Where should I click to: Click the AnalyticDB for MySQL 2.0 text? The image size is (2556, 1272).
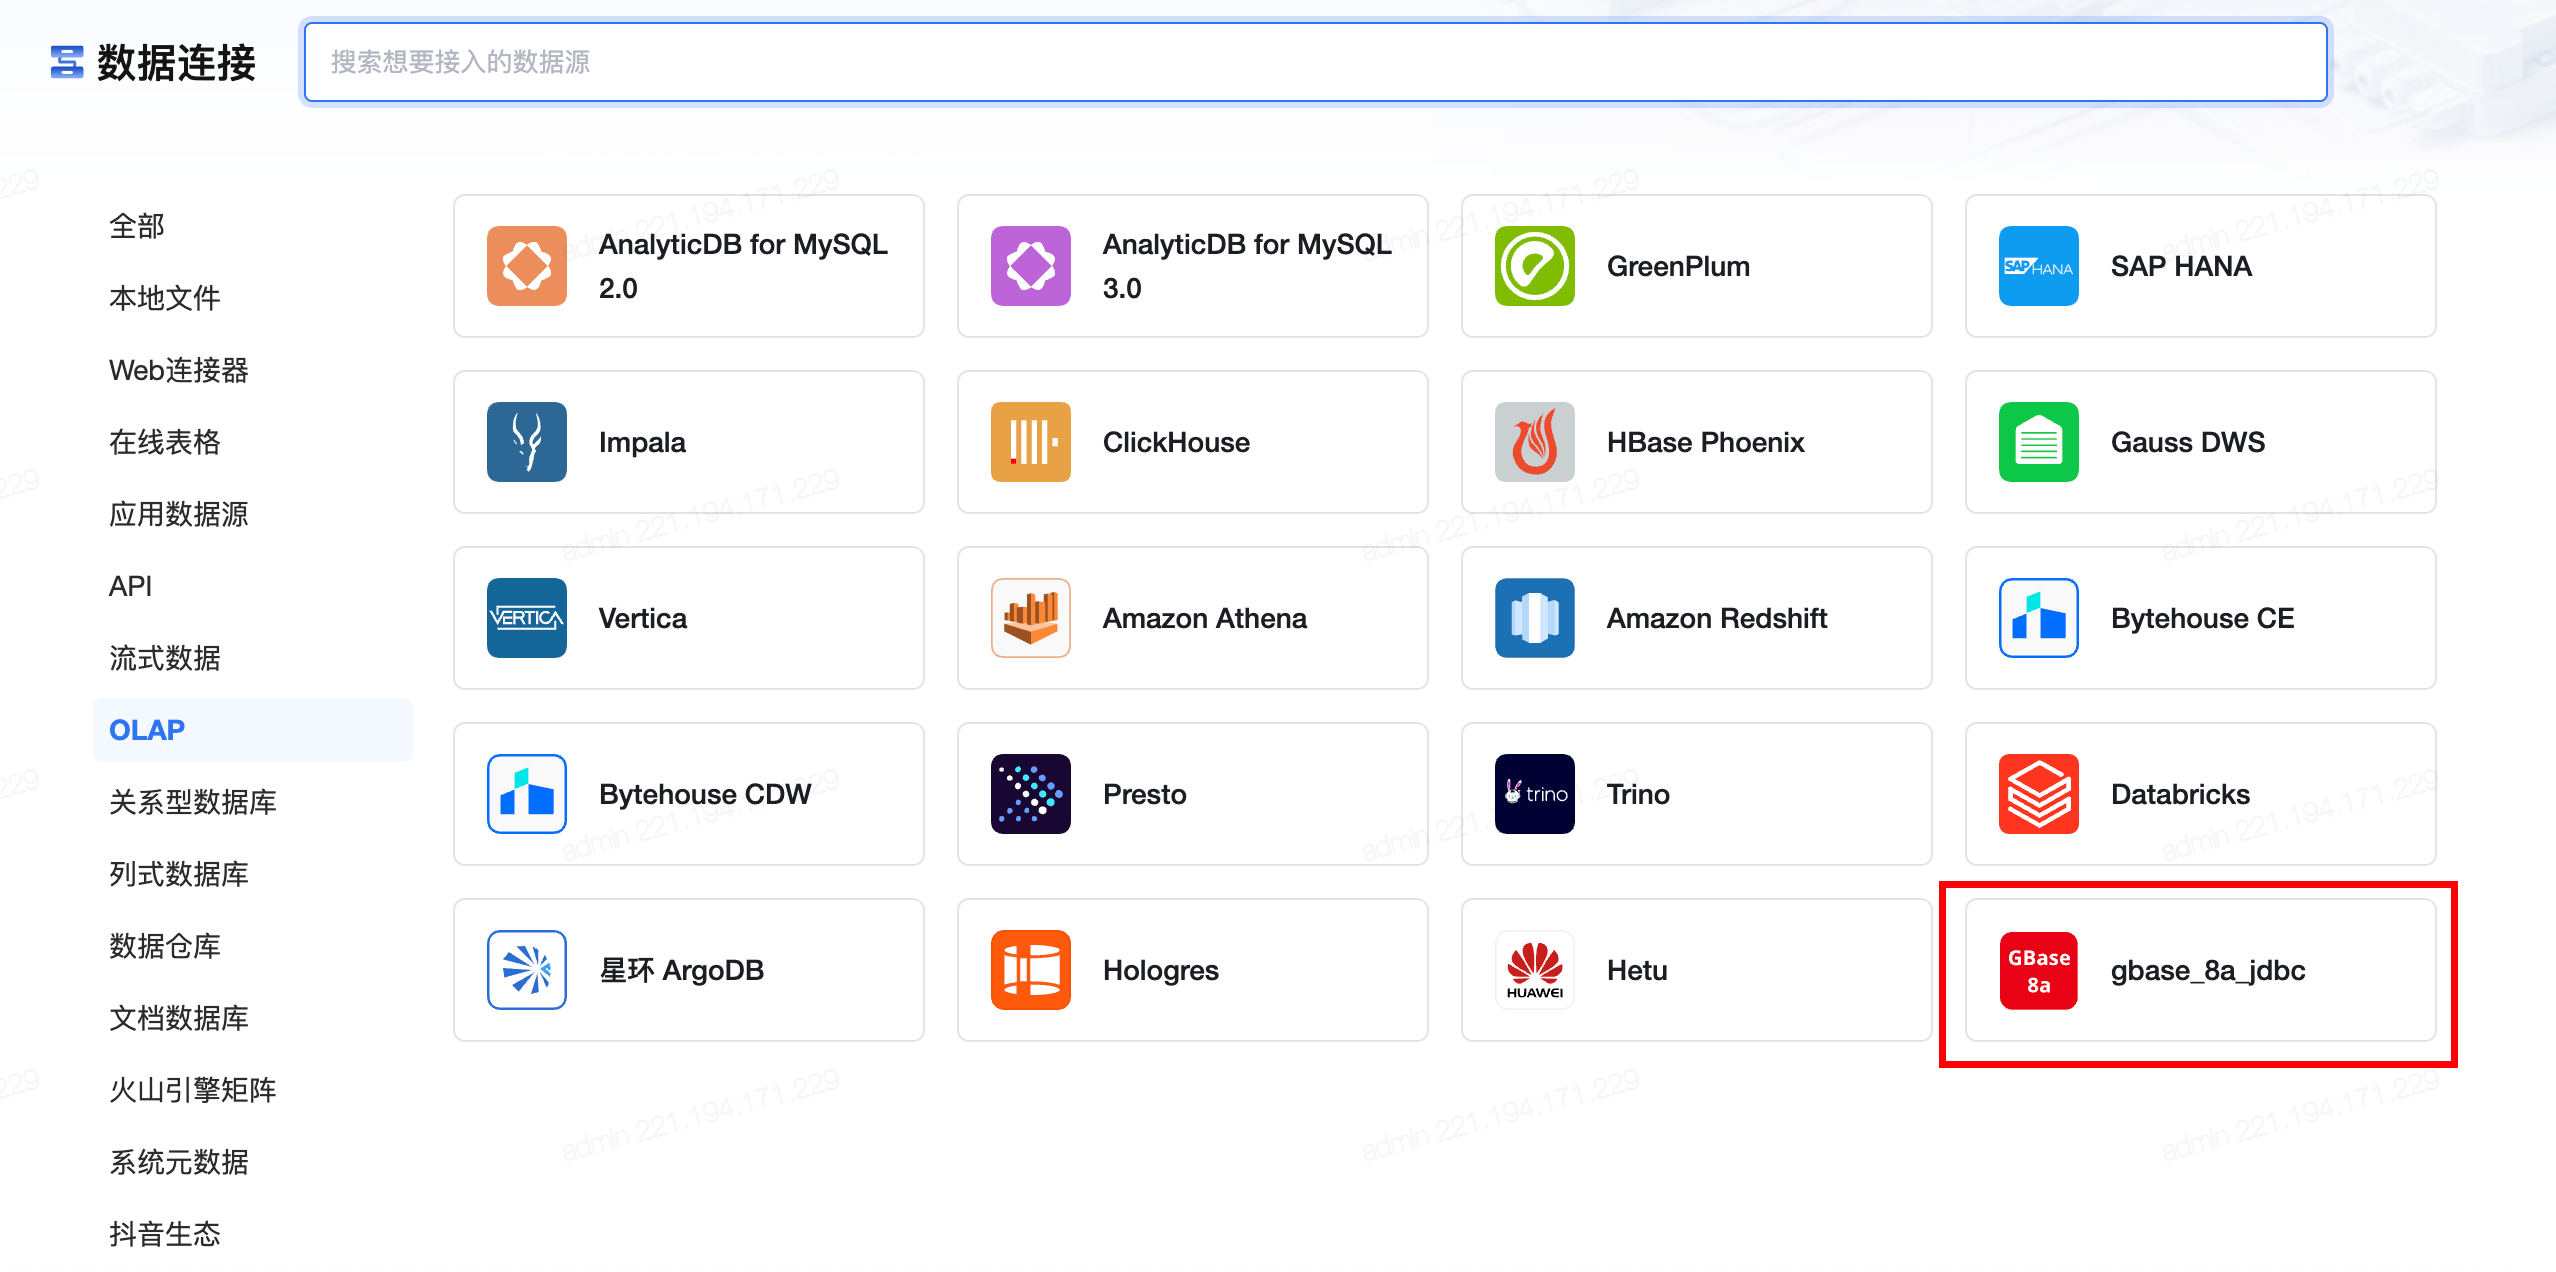(743, 266)
